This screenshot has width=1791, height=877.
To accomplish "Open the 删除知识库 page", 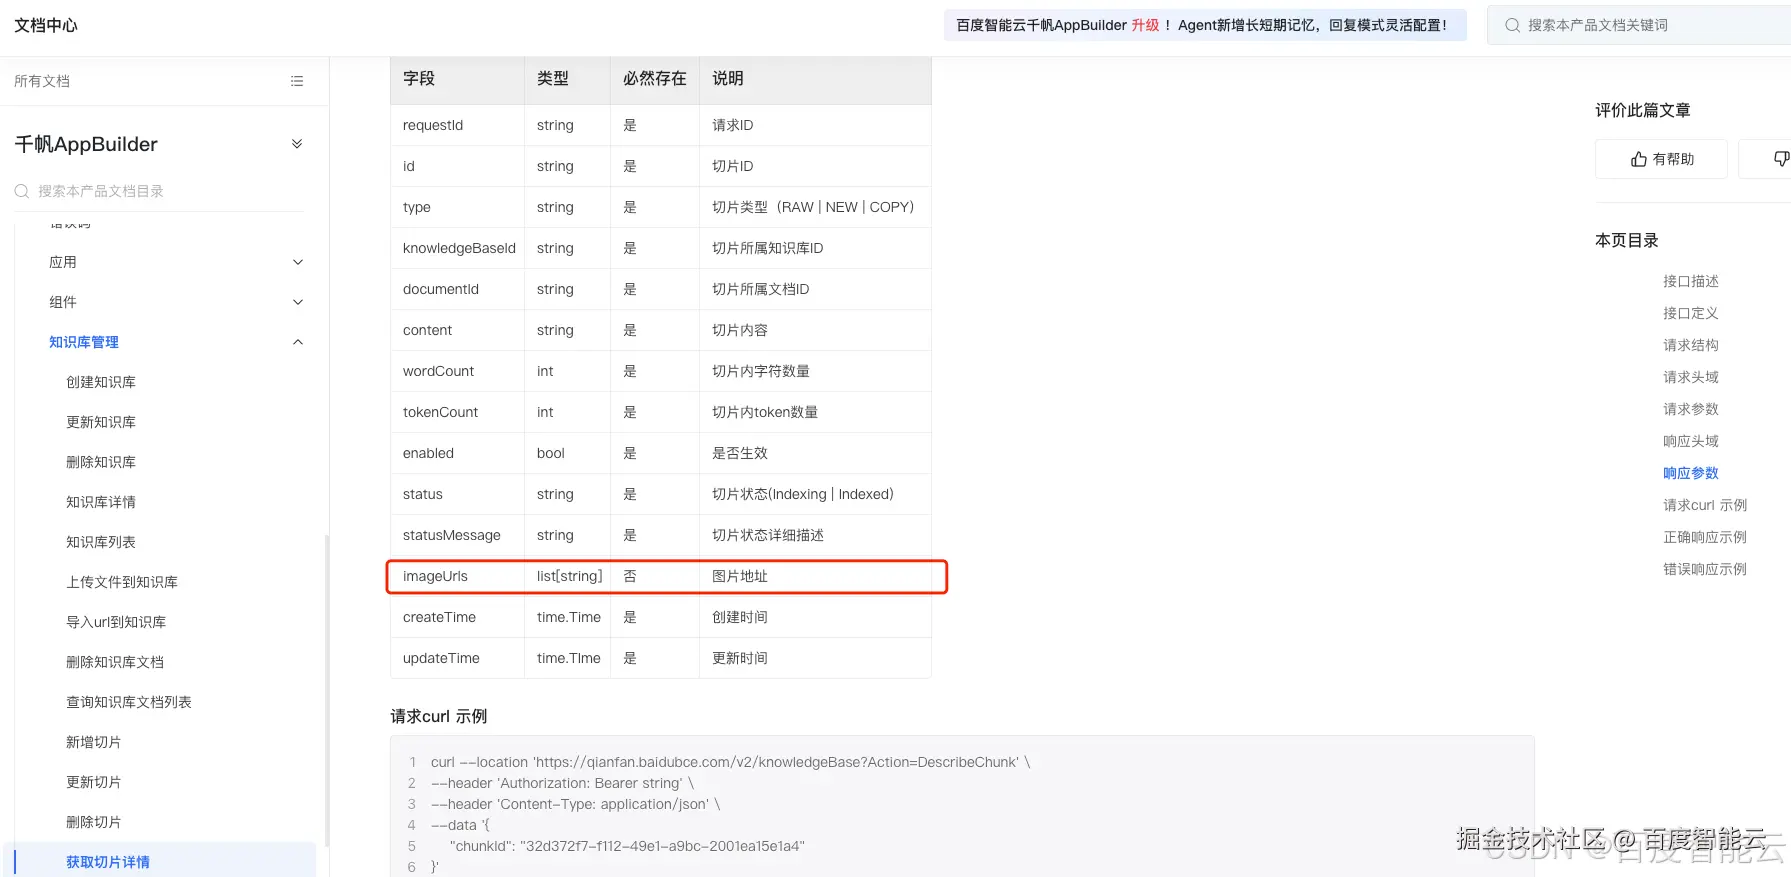I will pyautogui.click(x=101, y=462).
